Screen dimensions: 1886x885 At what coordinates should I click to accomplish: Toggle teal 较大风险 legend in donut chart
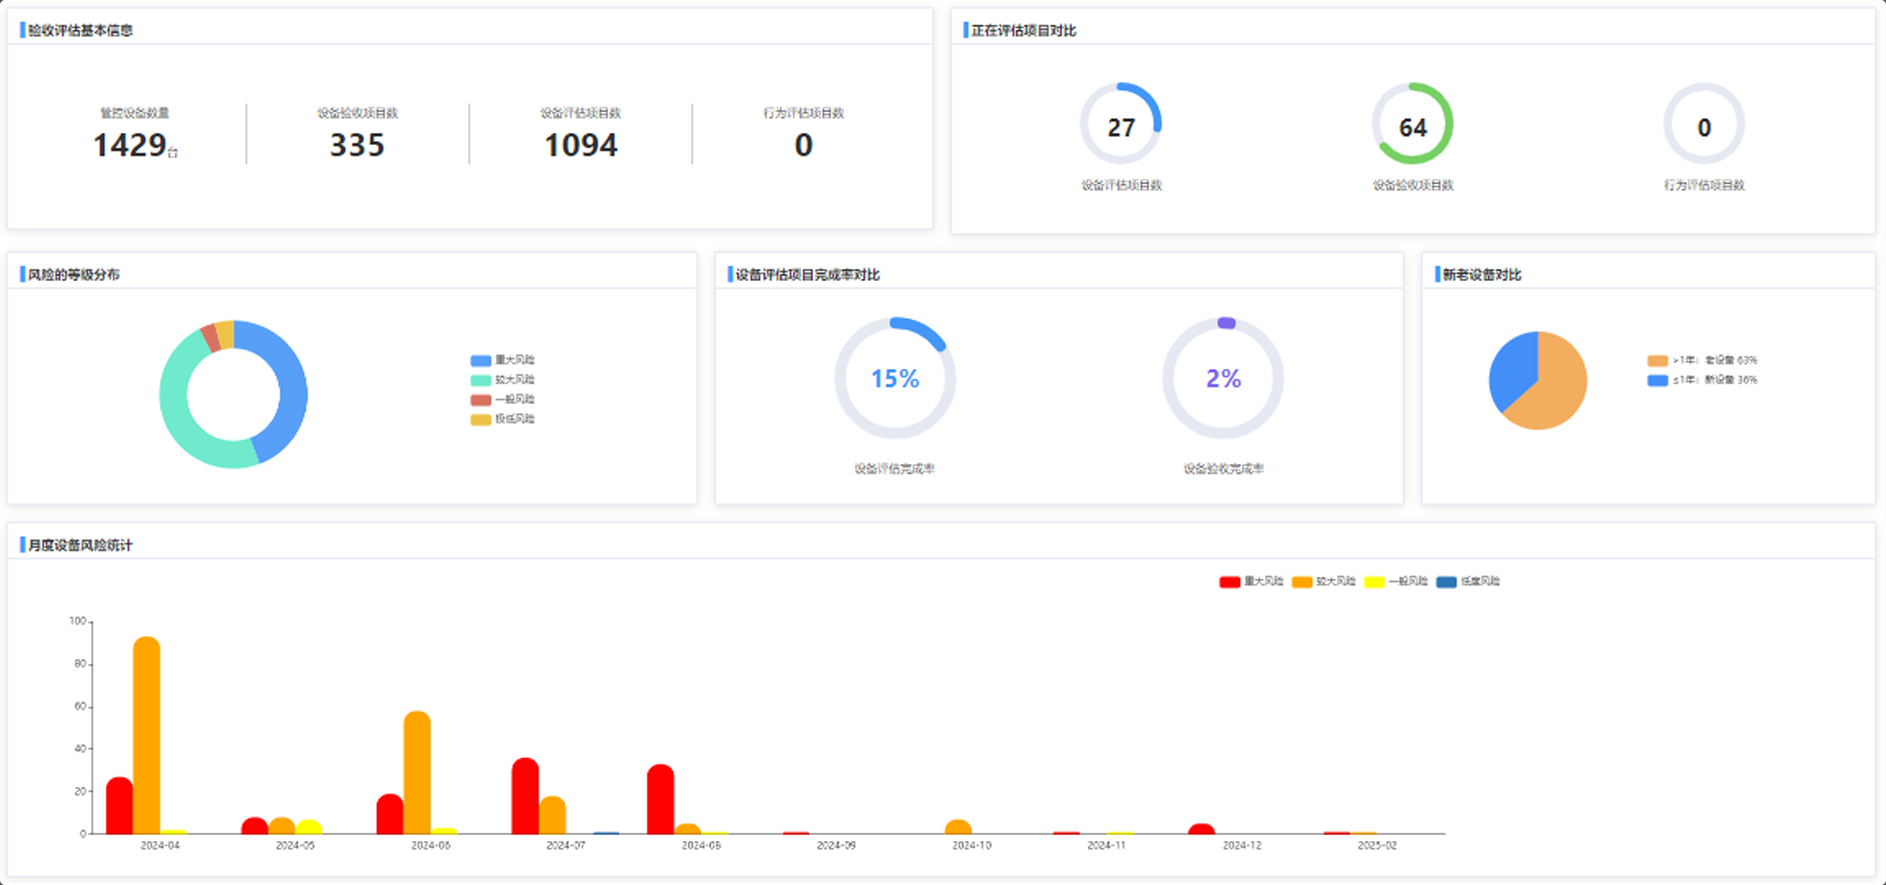pyautogui.click(x=502, y=380)
